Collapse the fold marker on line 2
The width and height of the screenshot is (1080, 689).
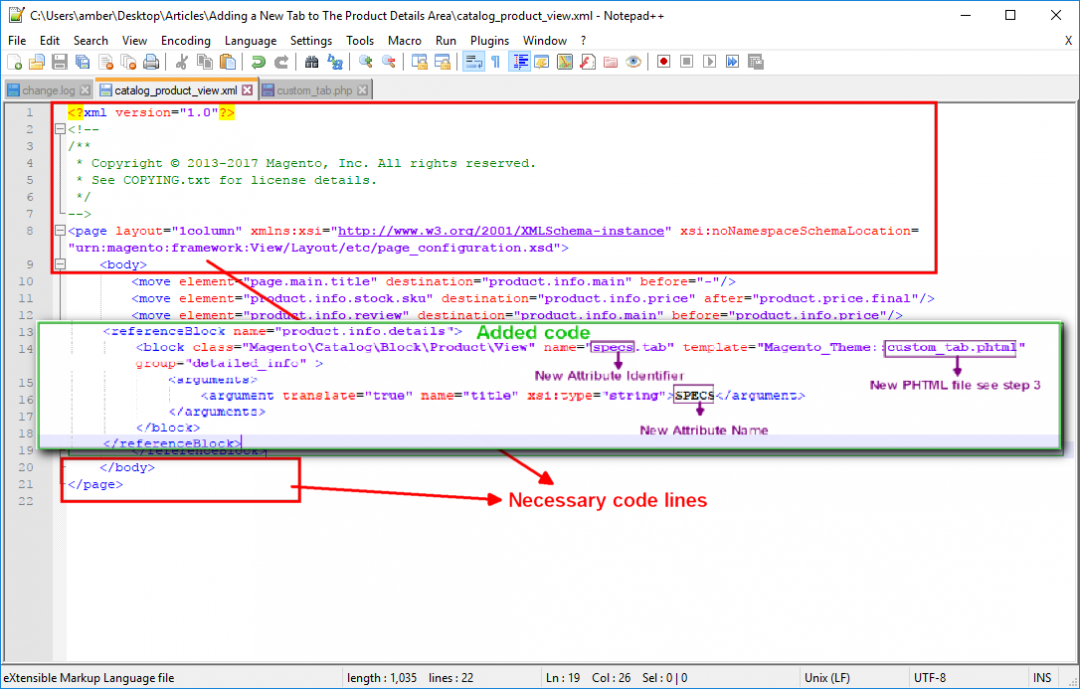tap(61, 129)
